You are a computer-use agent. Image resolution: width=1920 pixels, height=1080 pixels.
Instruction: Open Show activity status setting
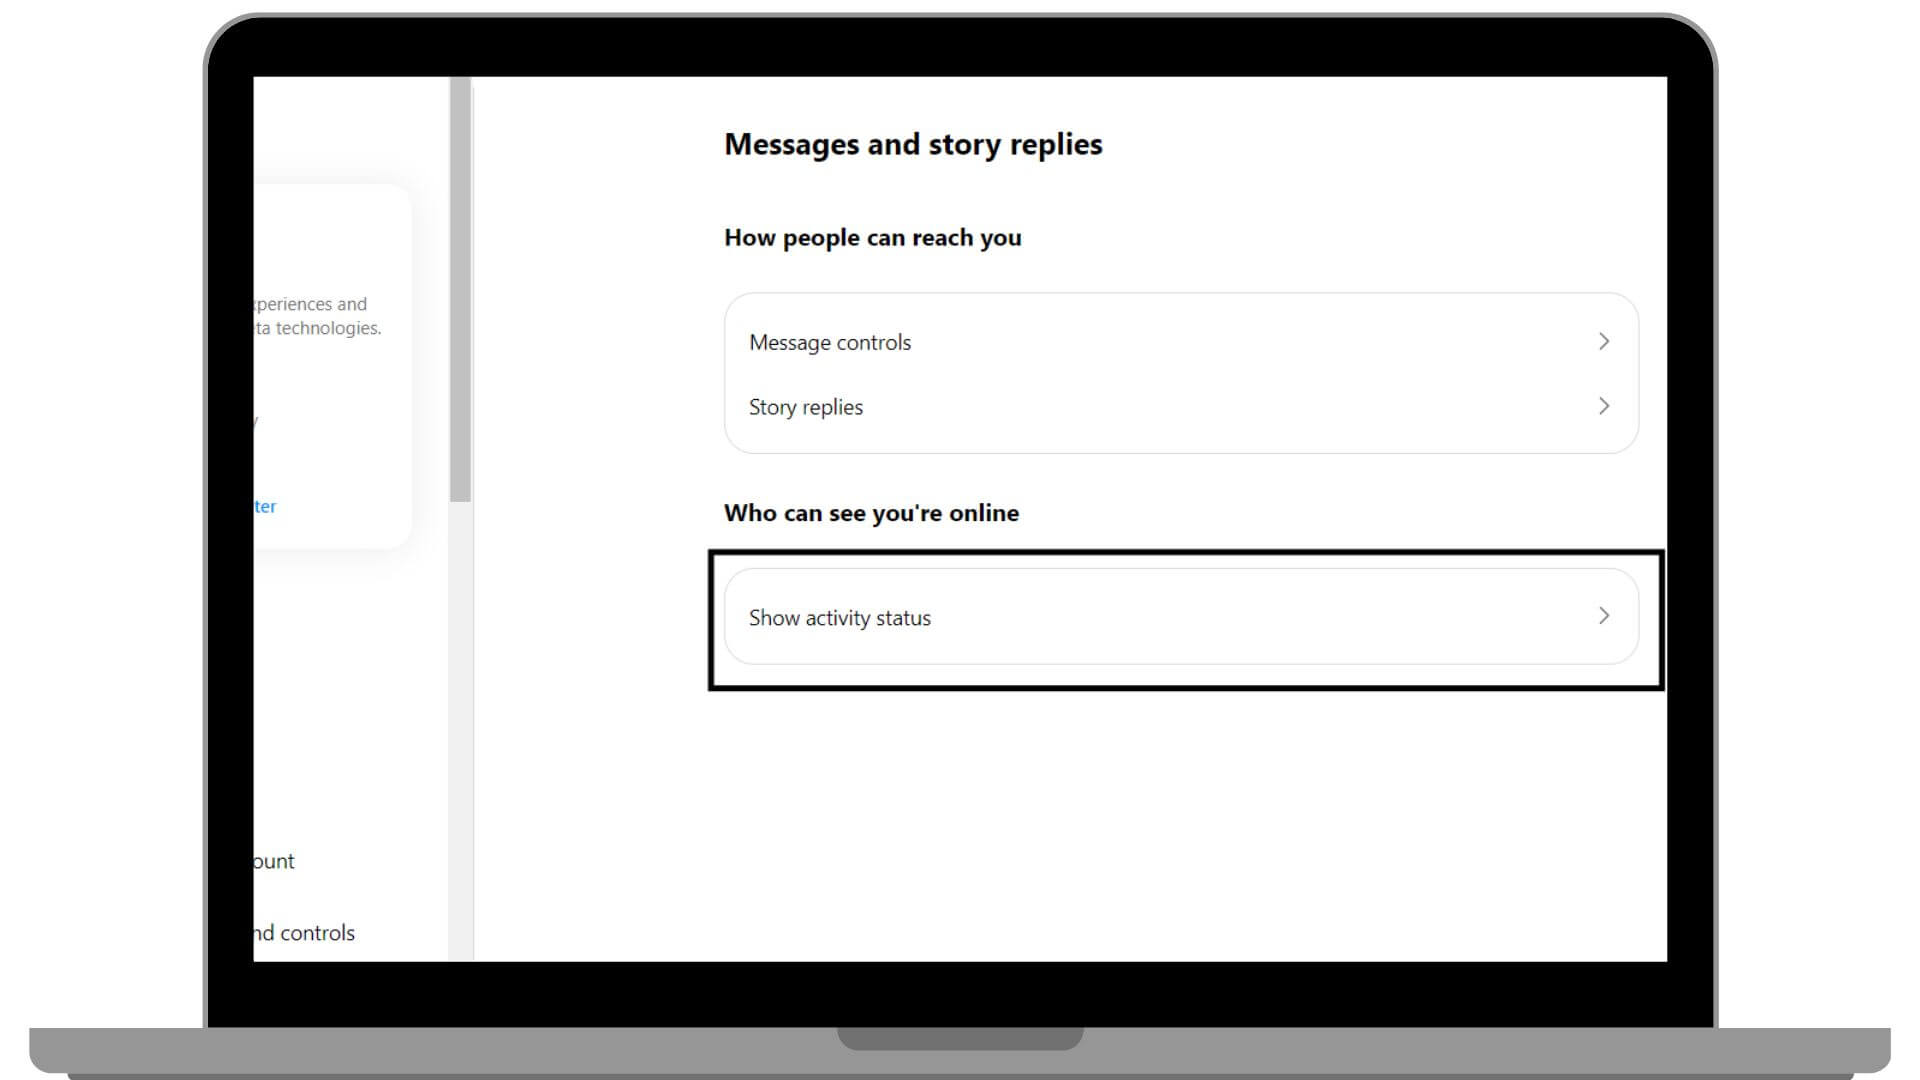(1181, 617)
